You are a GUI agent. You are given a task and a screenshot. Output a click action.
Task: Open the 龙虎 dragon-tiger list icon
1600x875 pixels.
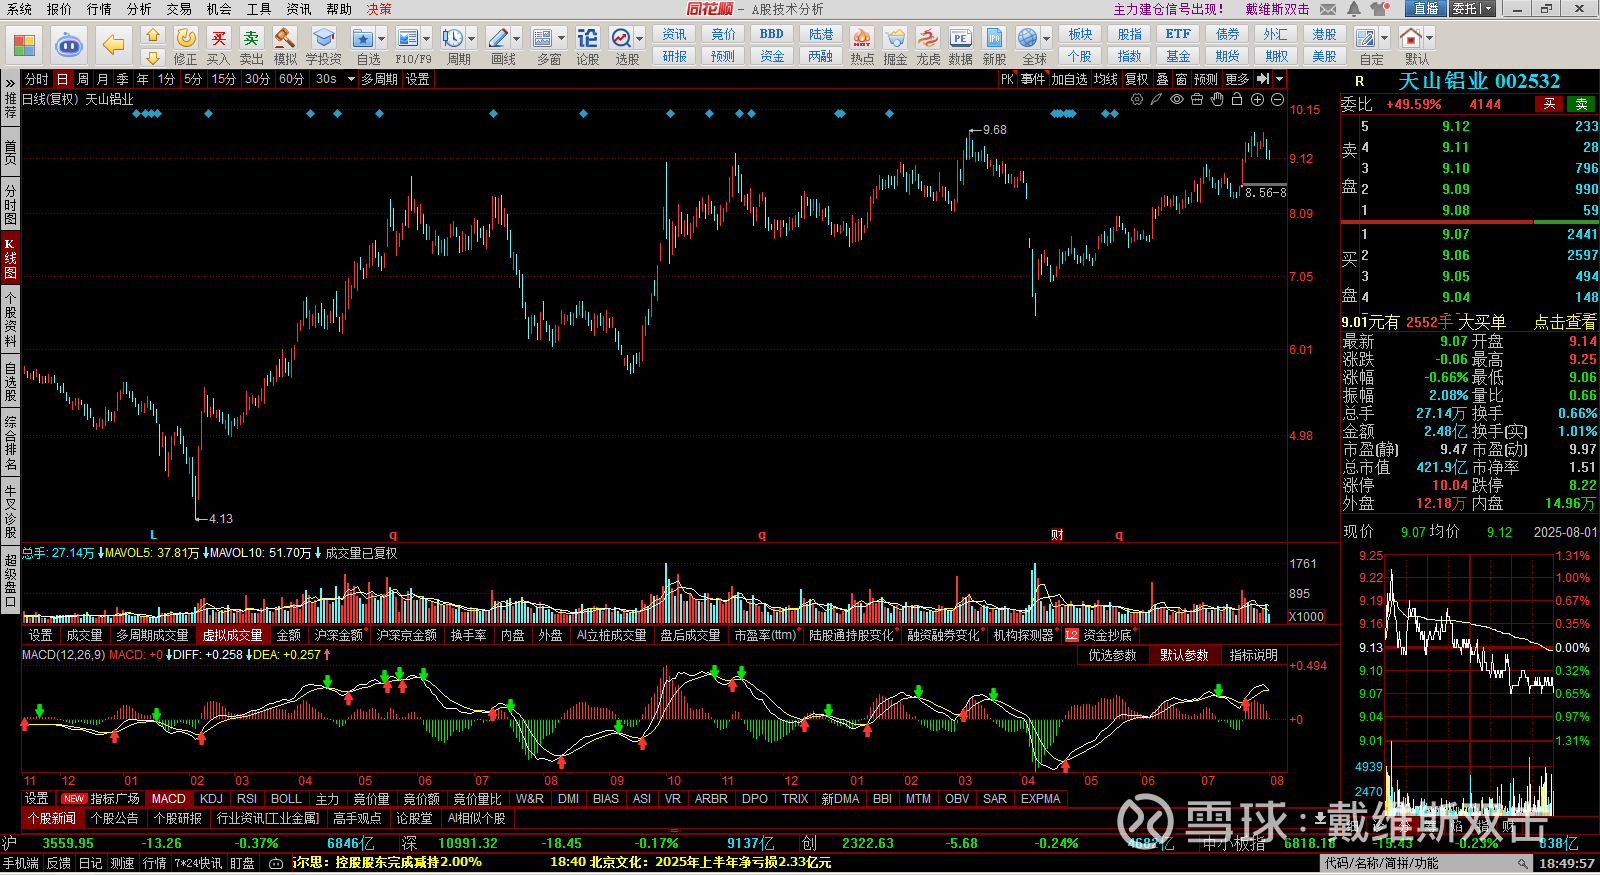tap(928, 38)
